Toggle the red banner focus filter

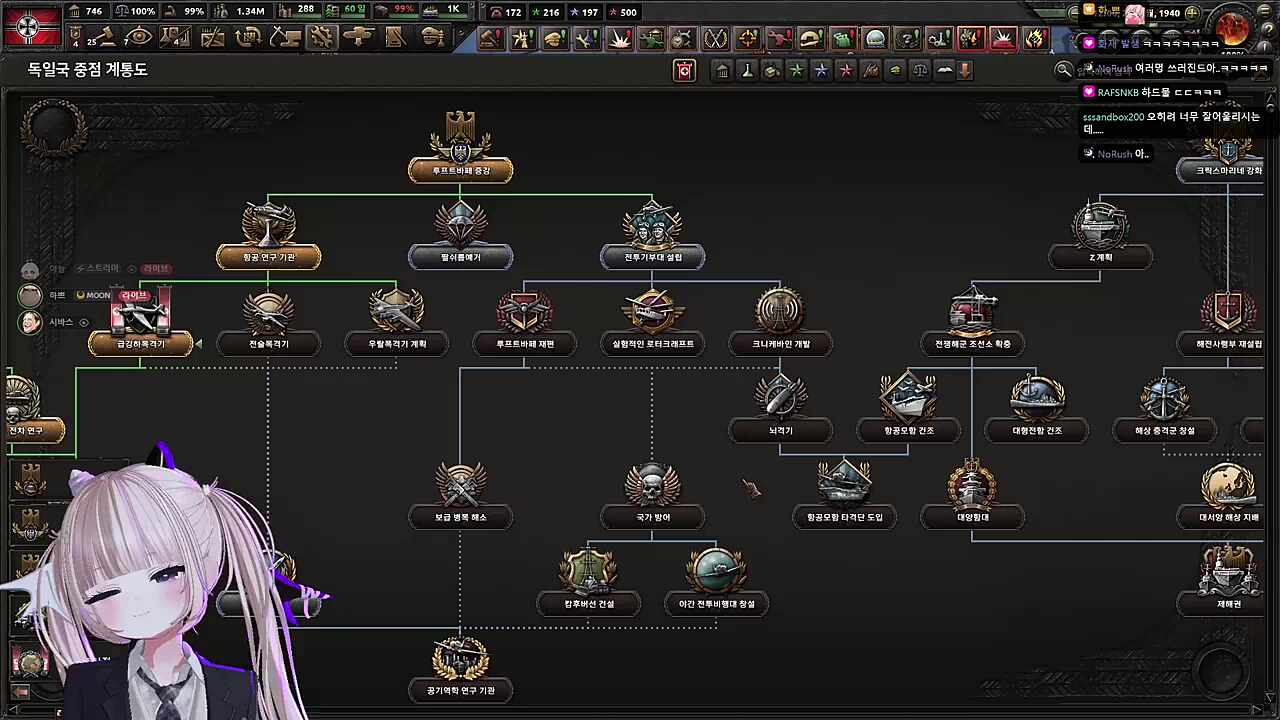(x=684, y=70)
